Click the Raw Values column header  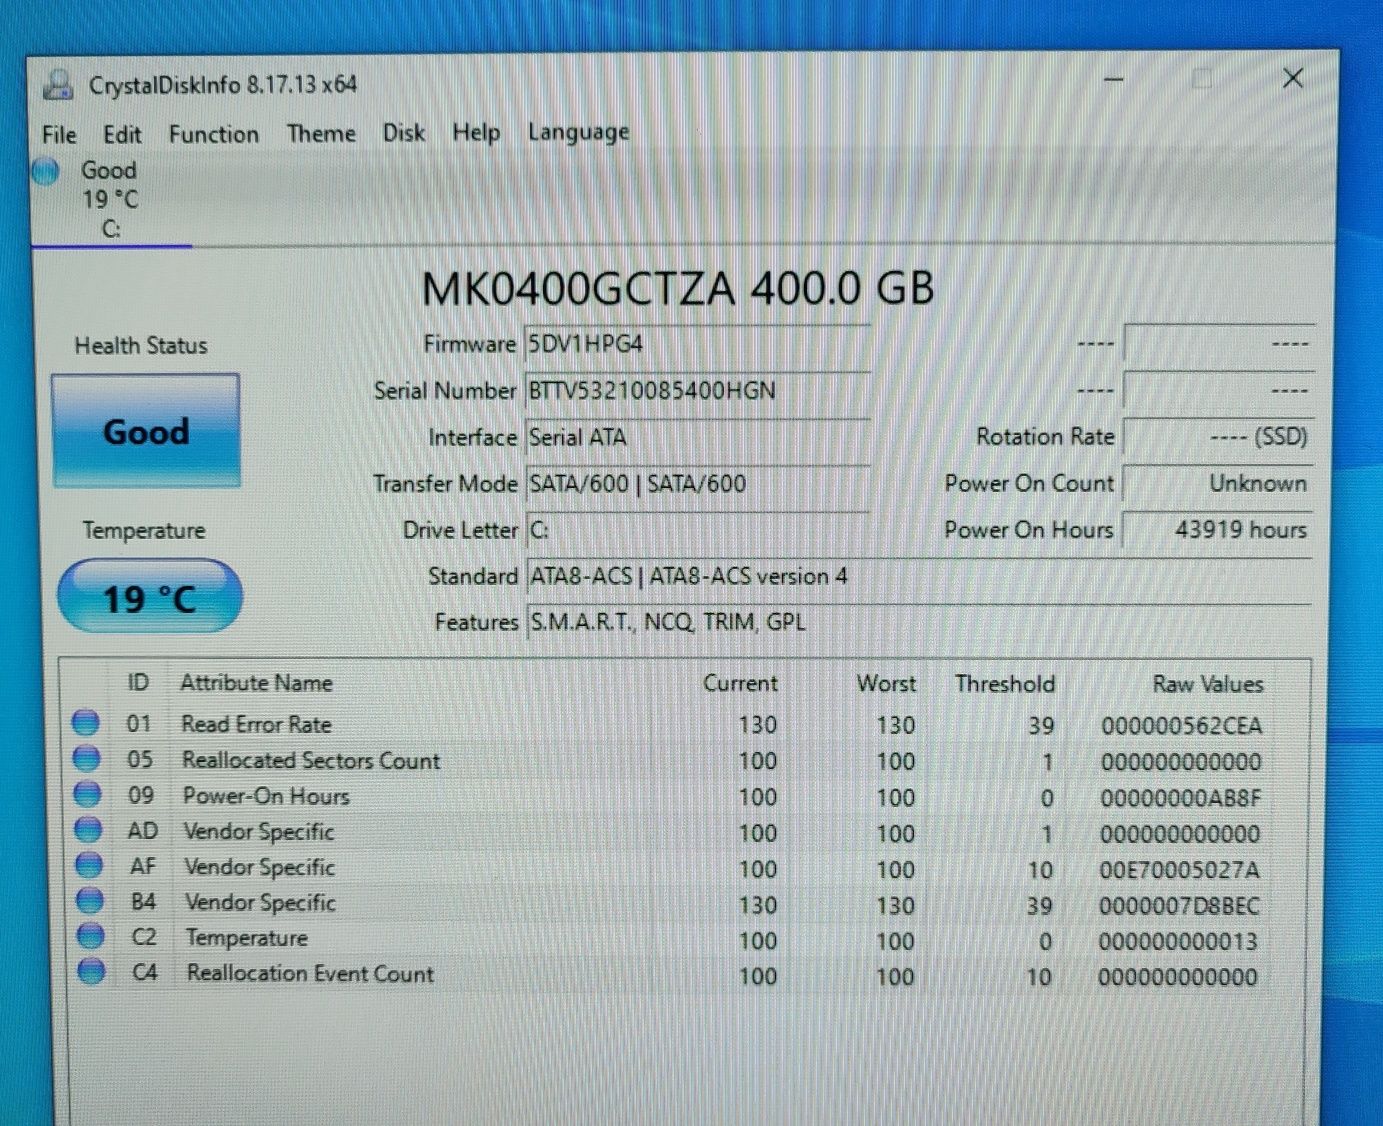coord(1208,684)
